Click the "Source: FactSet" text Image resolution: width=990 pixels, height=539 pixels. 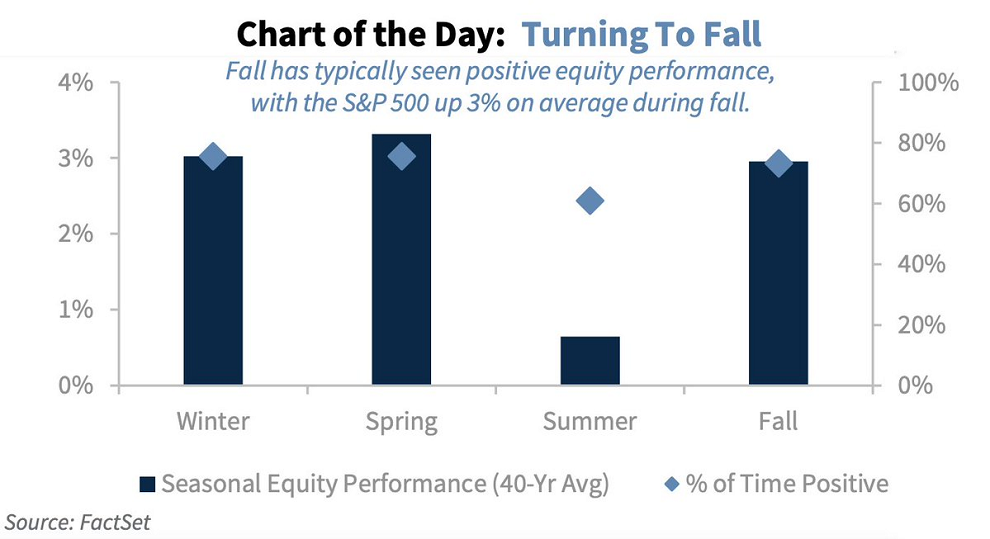pyautogui.click(x=76, y=521)
